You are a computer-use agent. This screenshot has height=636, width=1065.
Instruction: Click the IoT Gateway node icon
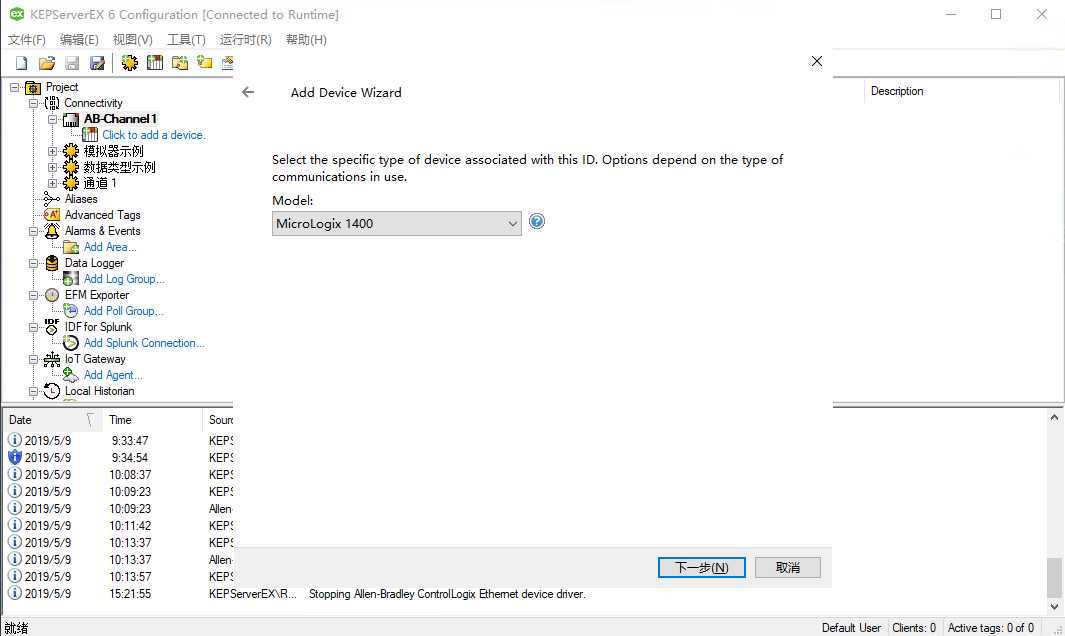click(x=52, y=359)
